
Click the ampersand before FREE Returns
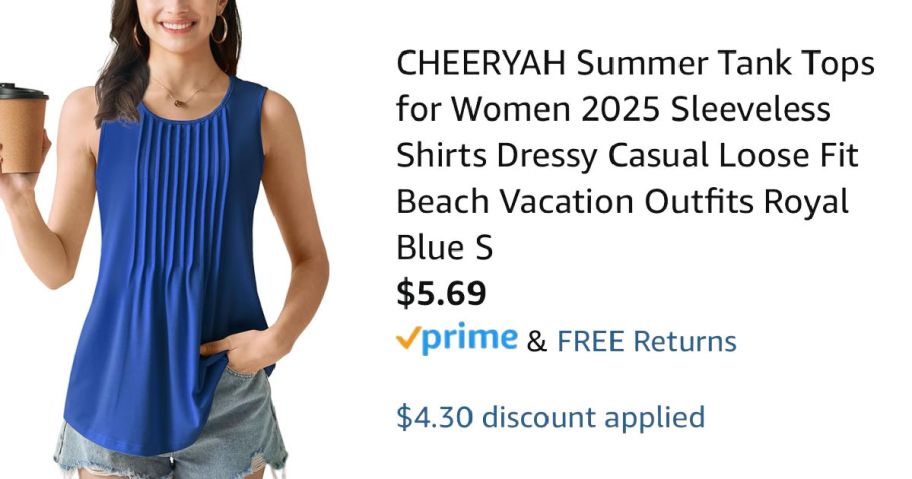pyautogui.click(x=536, y=342)
